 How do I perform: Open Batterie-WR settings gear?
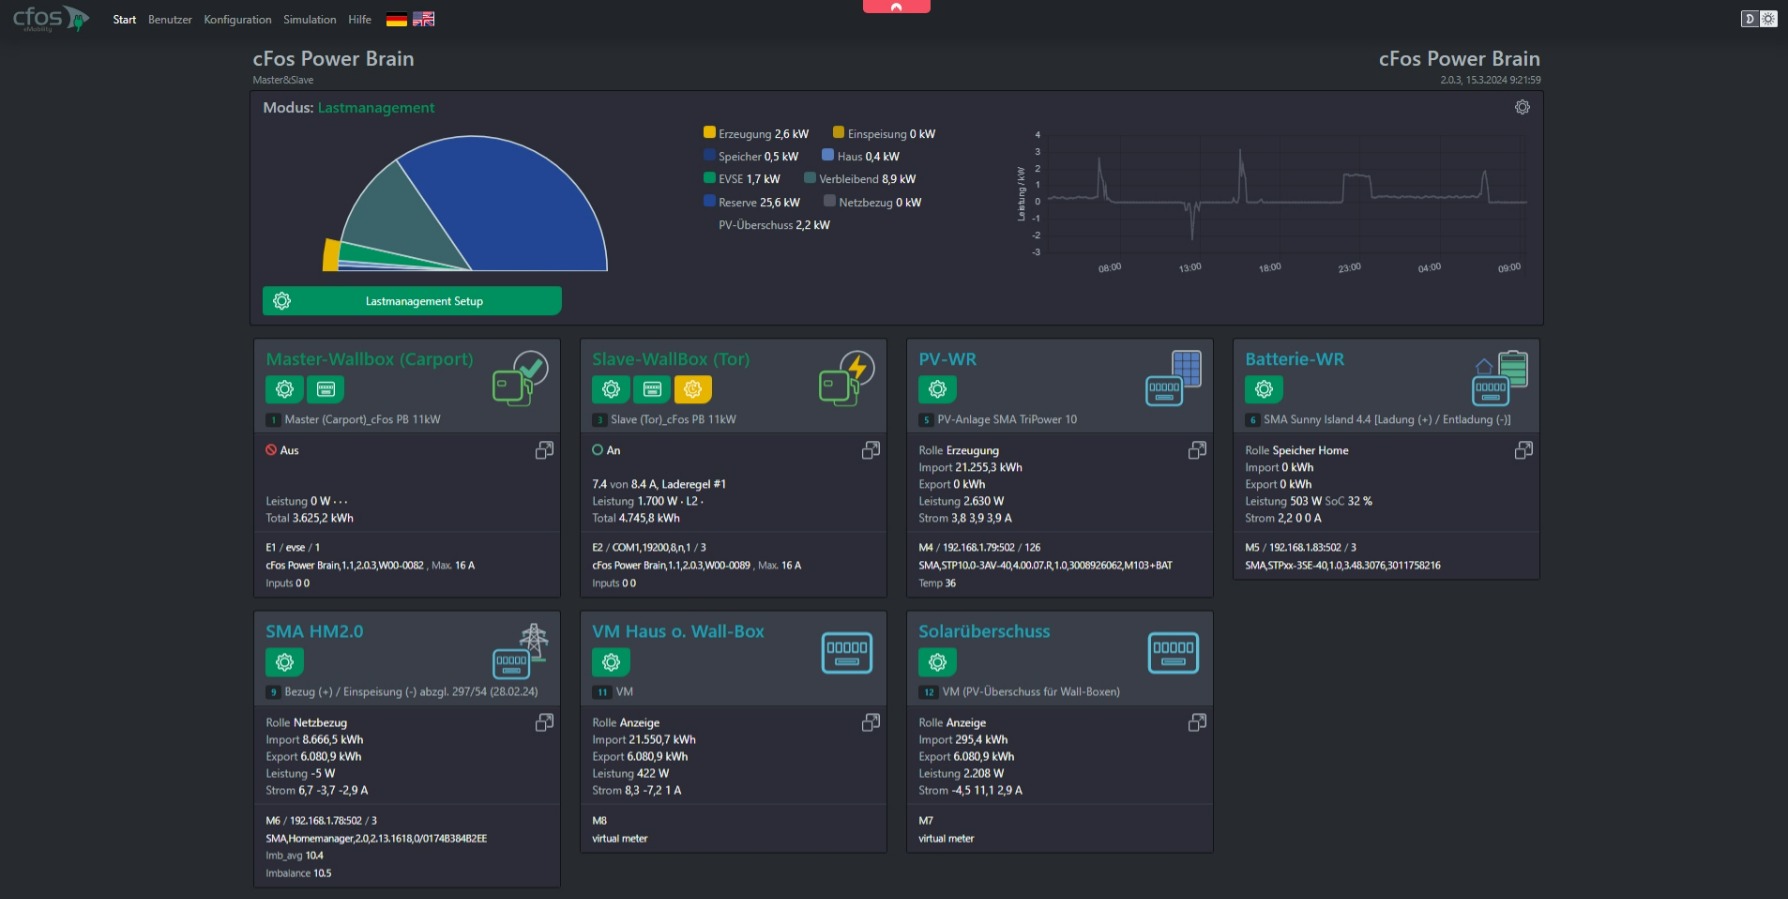click(1264, 389)
